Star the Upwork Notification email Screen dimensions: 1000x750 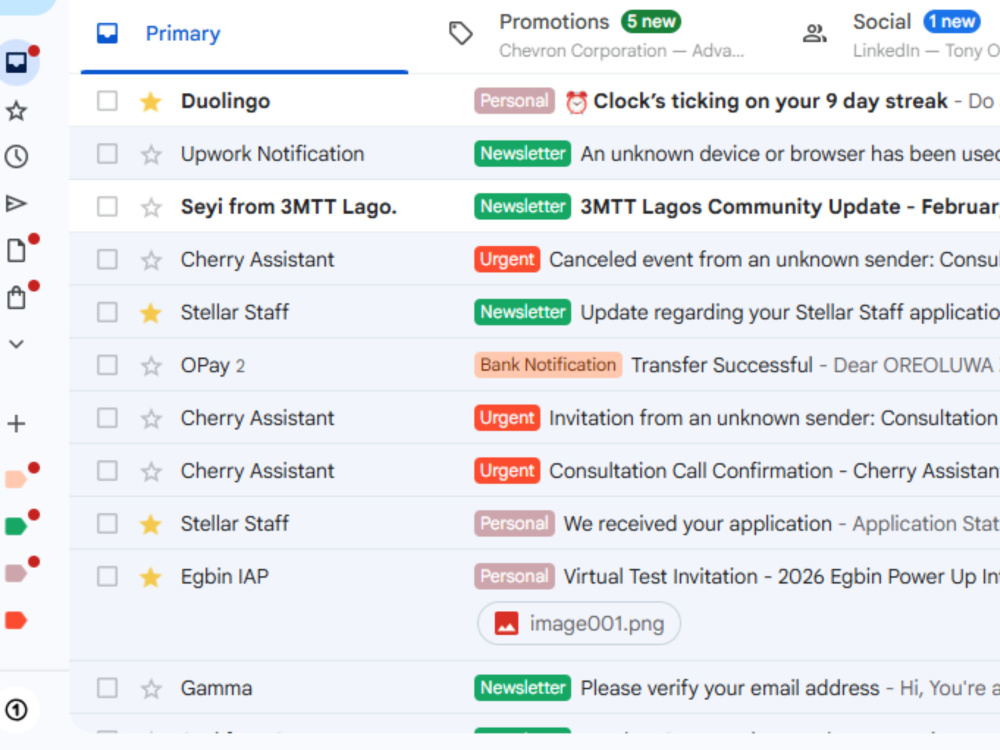tap(151, 154)
